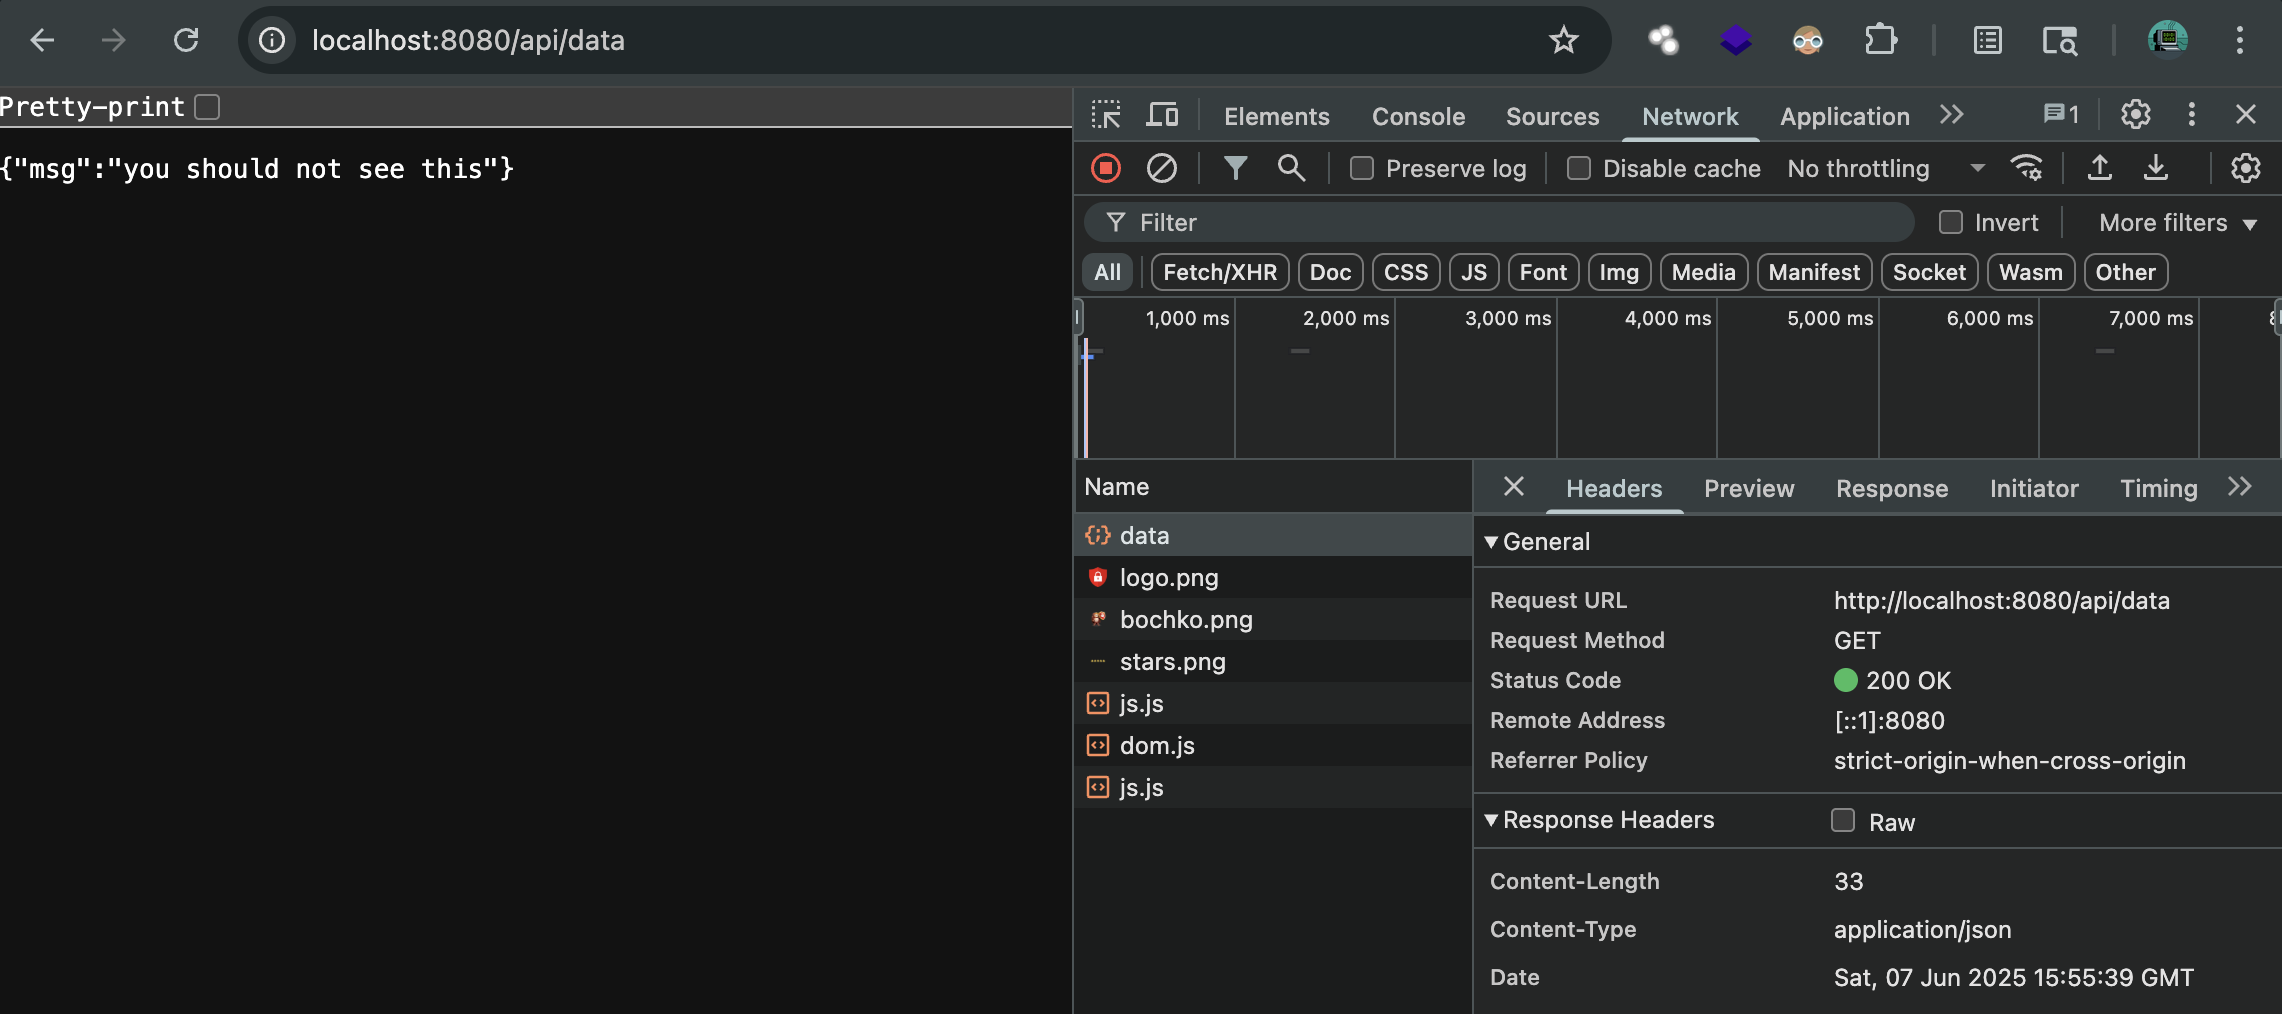Open the Application panel
Viewport: 2282px width, 1014px height.
coord(1844,116)
